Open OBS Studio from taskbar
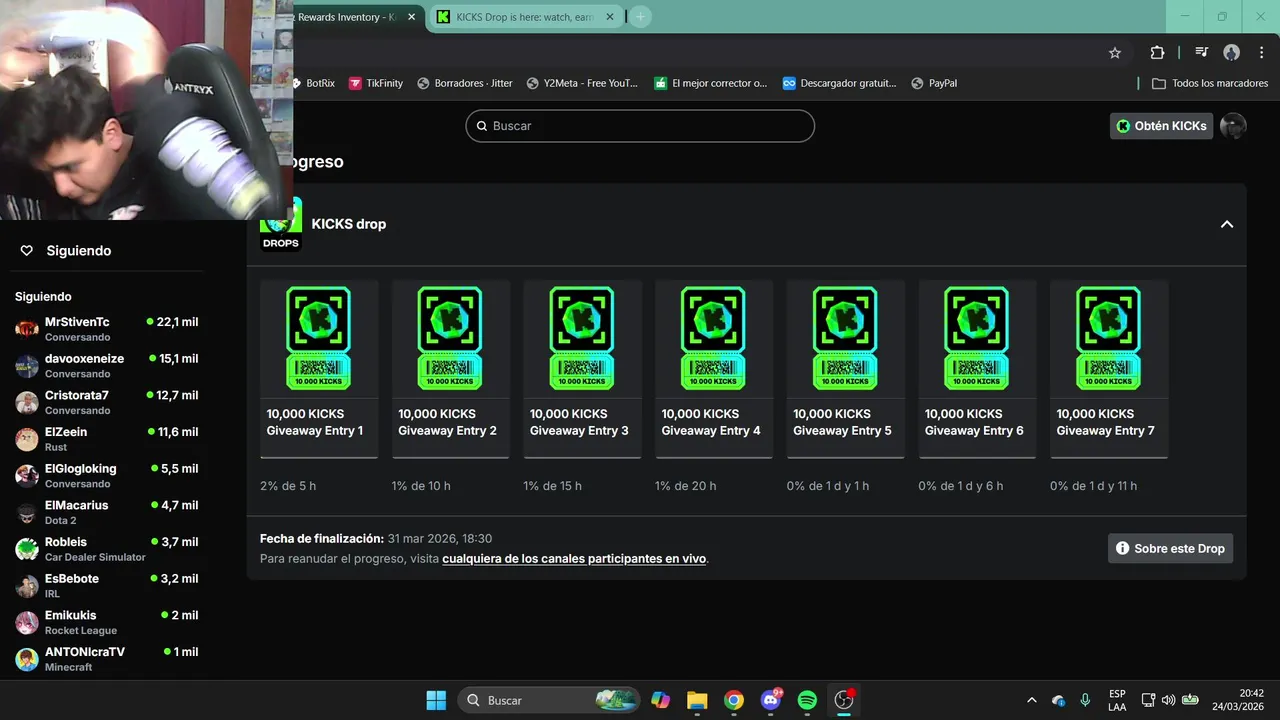1280x720 pixels. tap(844, 700)
